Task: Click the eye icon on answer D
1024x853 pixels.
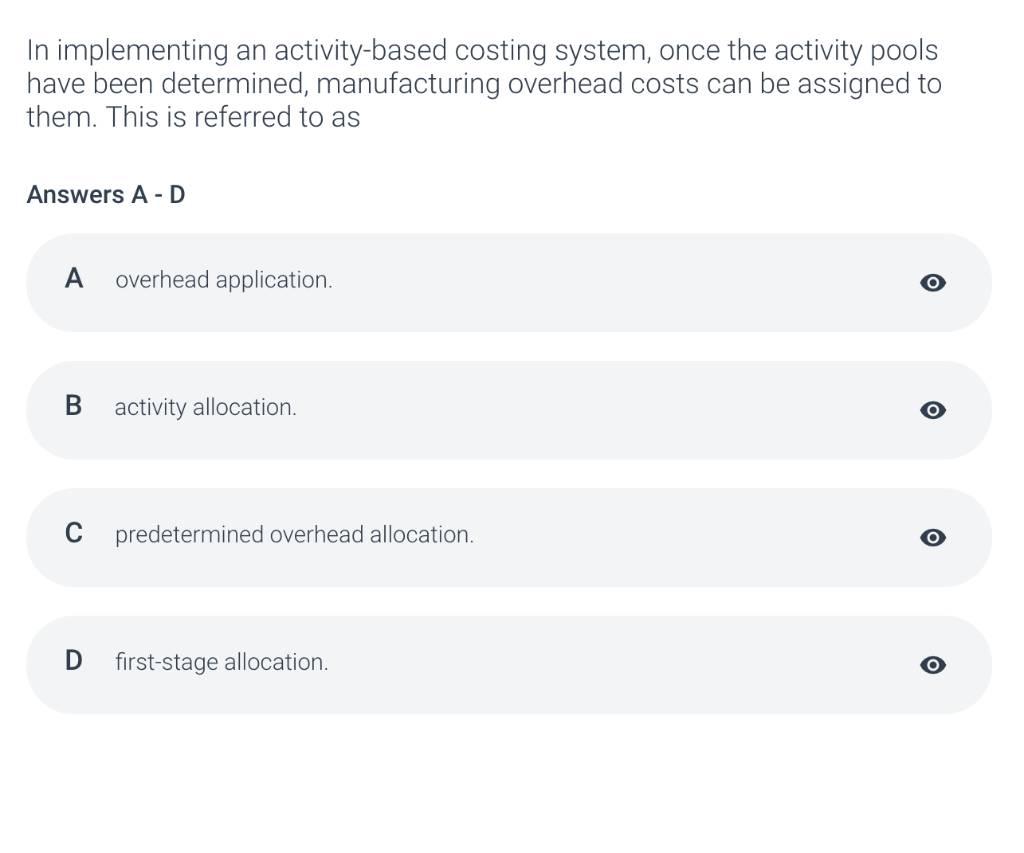Action: click(932, 665)
